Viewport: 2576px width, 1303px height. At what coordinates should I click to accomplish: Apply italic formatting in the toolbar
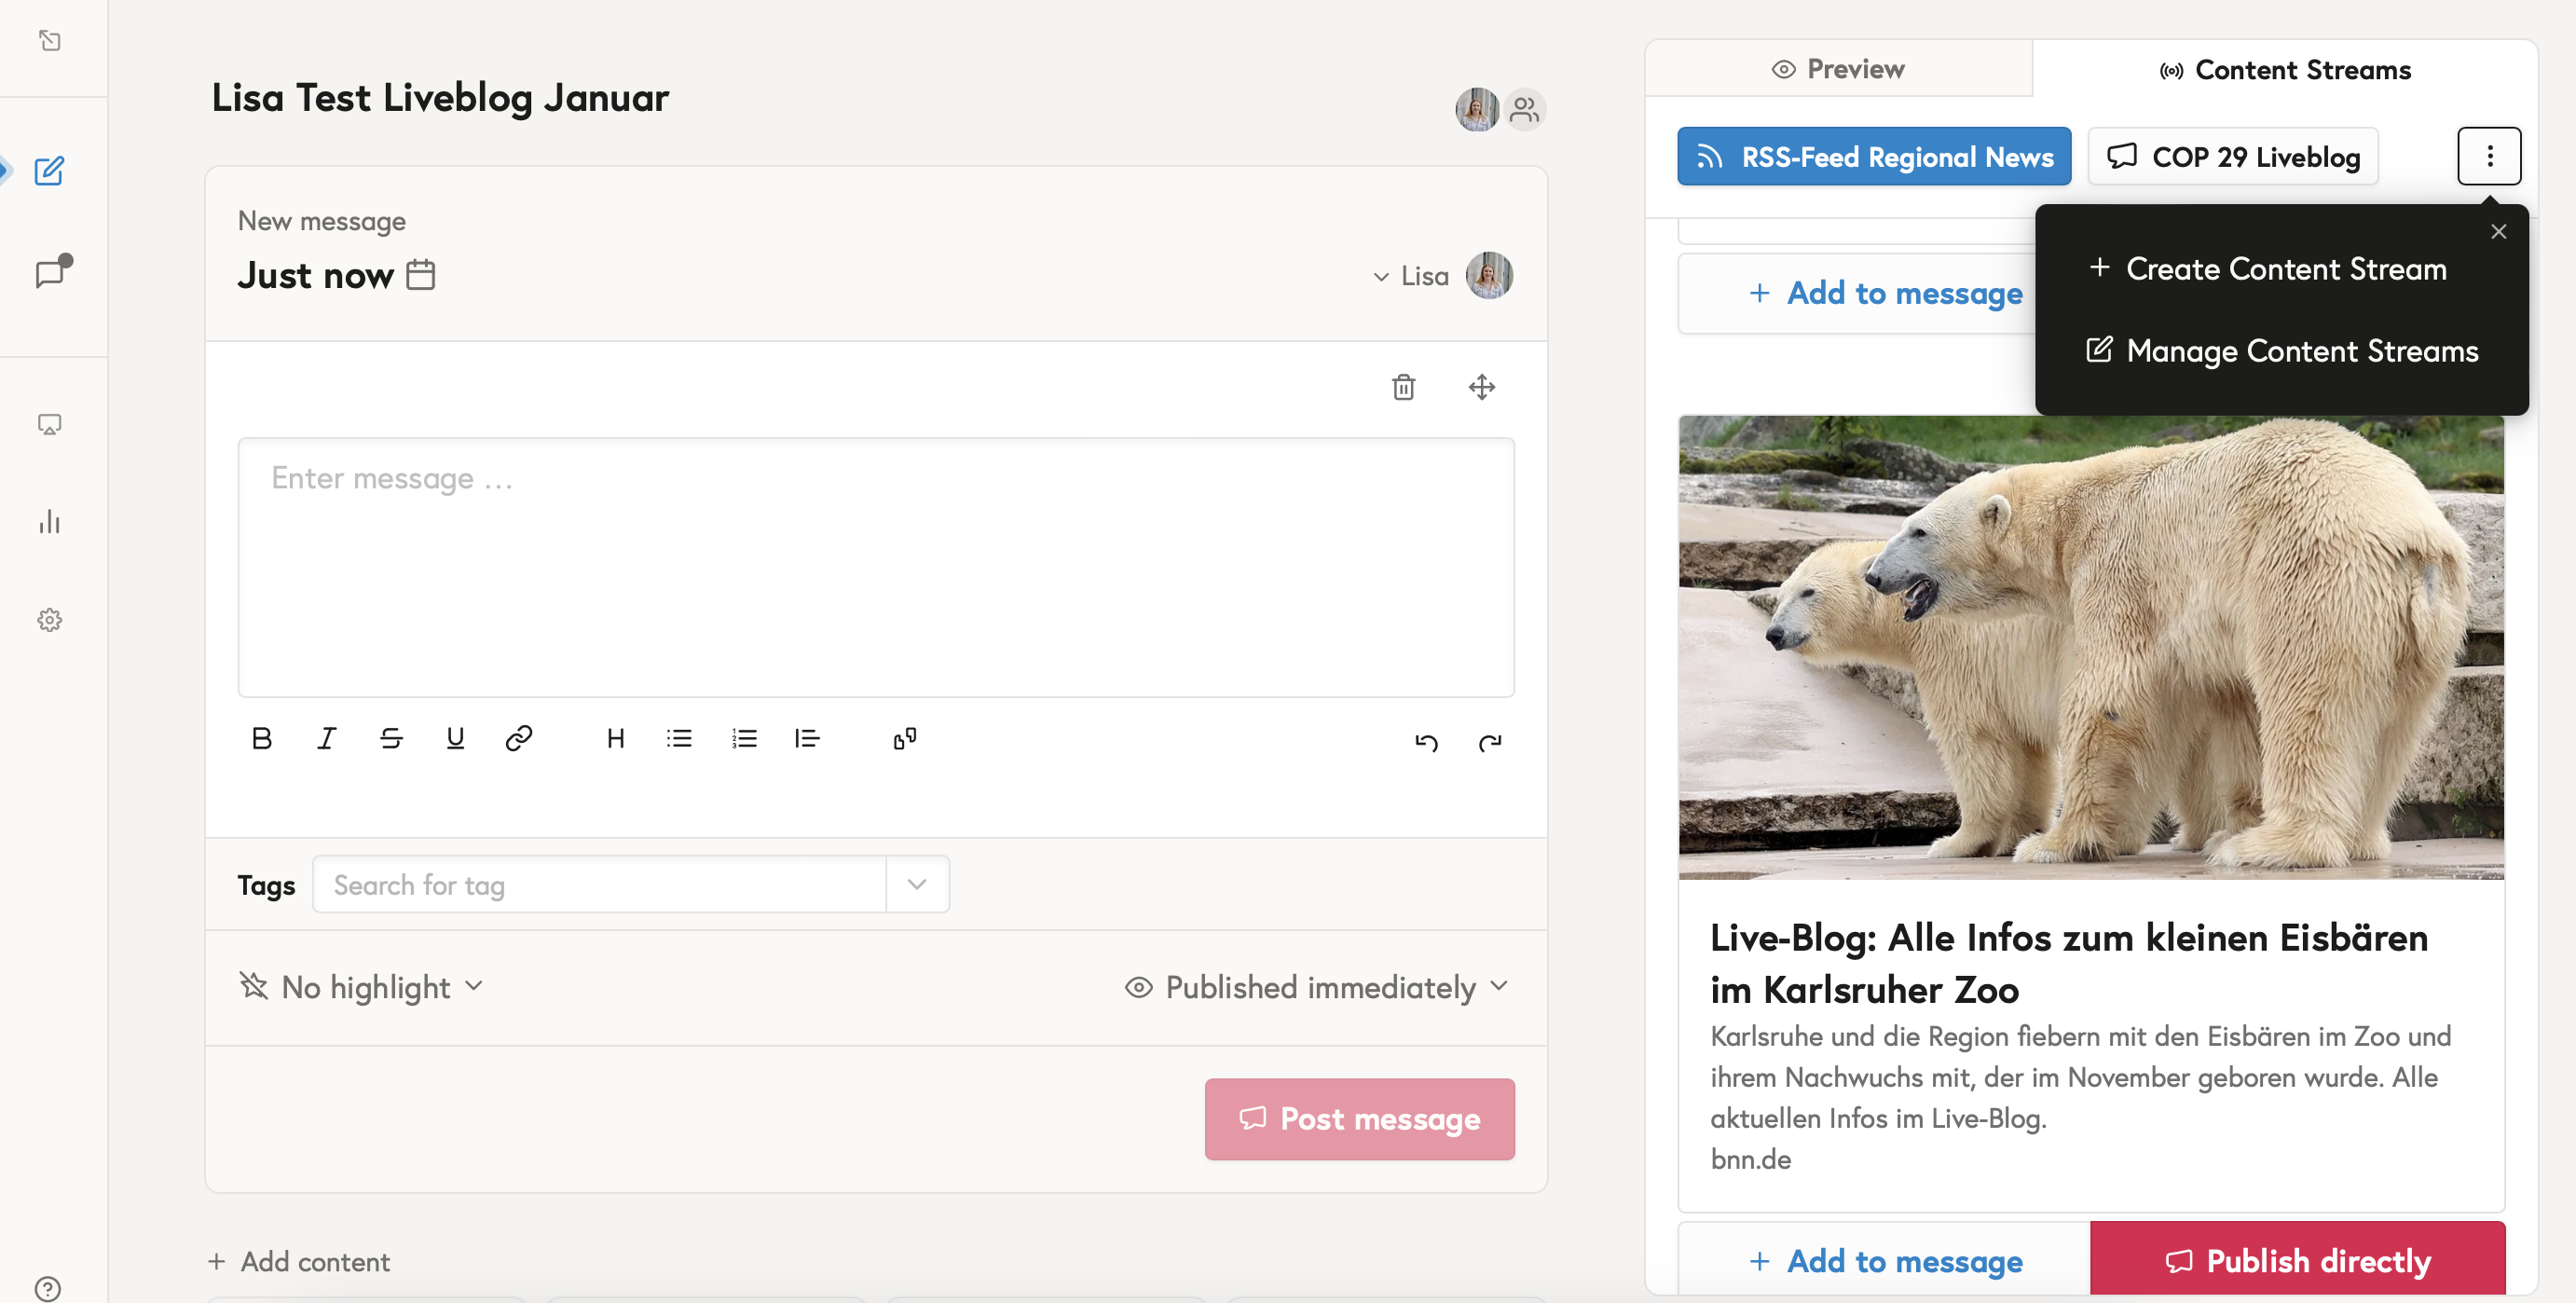click(326, 738)
